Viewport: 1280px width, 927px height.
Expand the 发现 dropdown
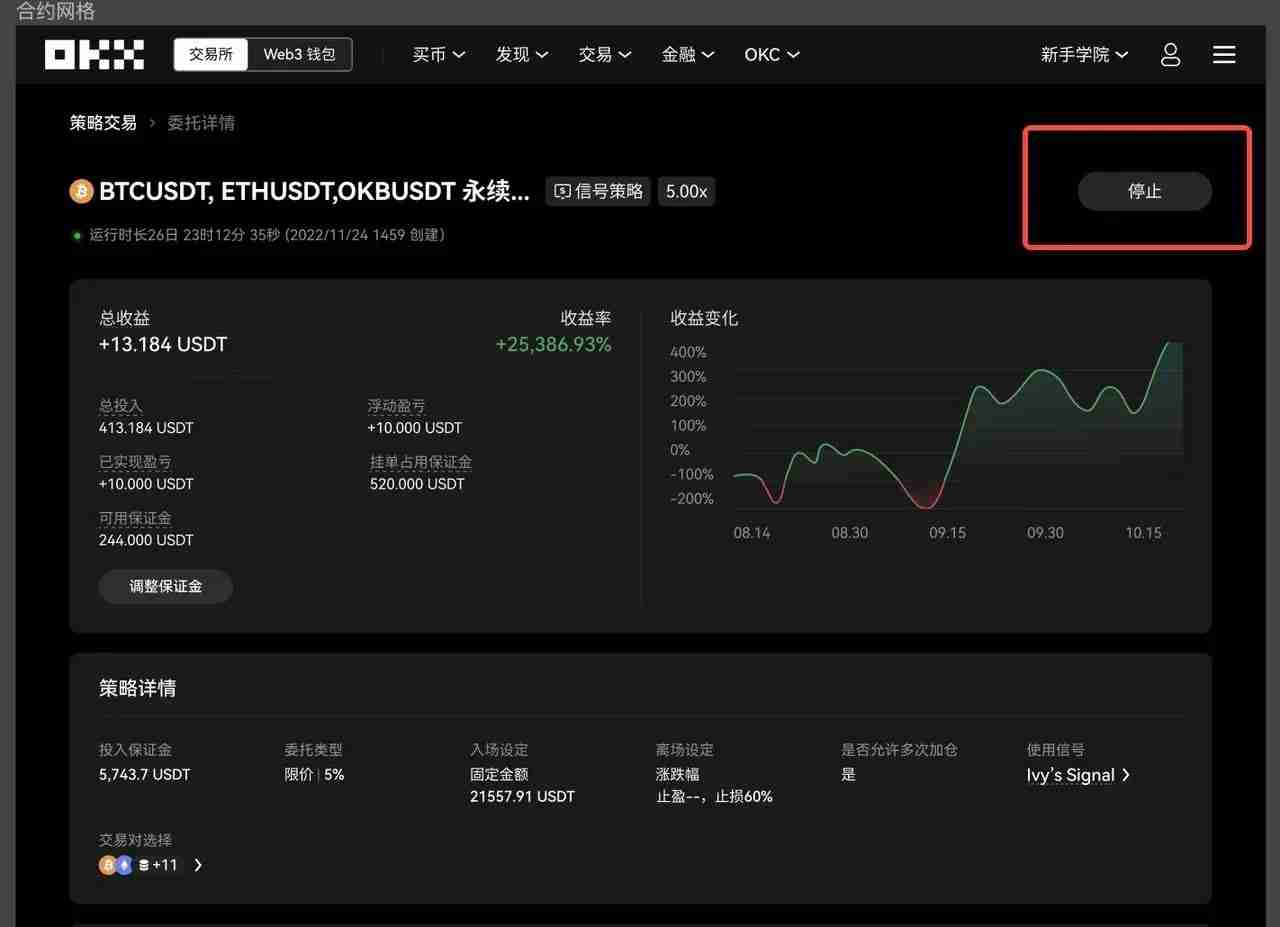click(522, 55)
